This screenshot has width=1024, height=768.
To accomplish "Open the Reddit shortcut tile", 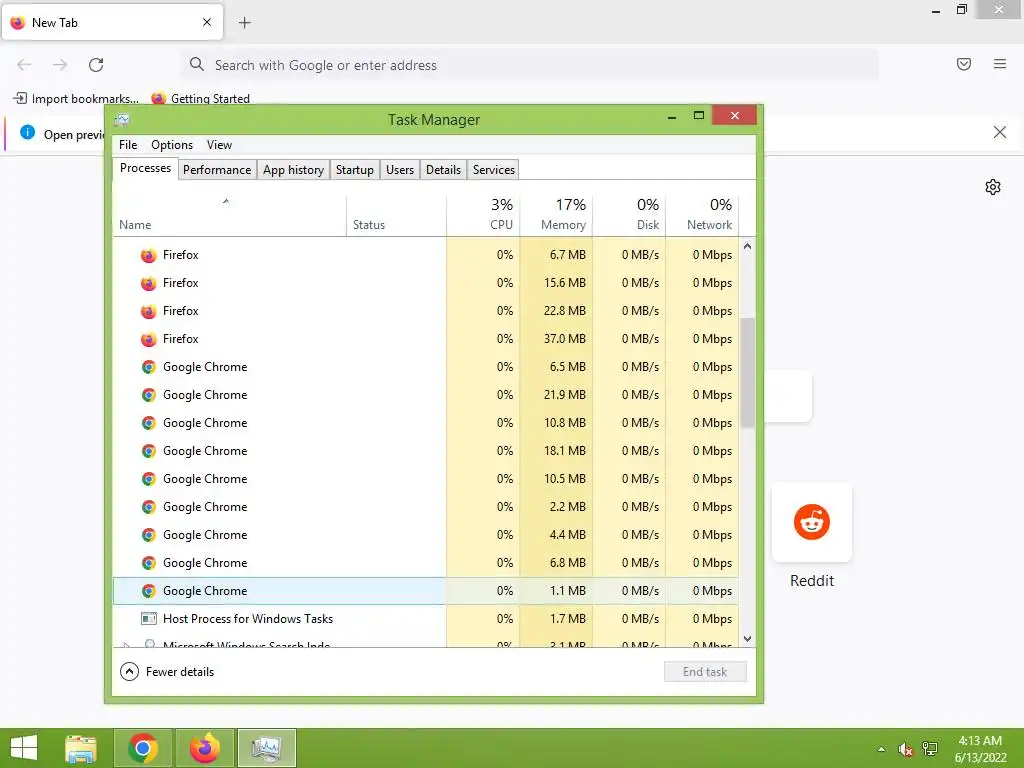I will 812,522.
